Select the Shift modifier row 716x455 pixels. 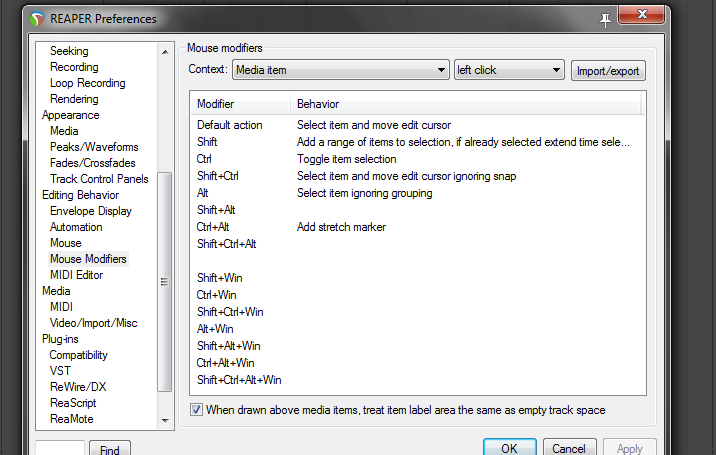(418, 142)
